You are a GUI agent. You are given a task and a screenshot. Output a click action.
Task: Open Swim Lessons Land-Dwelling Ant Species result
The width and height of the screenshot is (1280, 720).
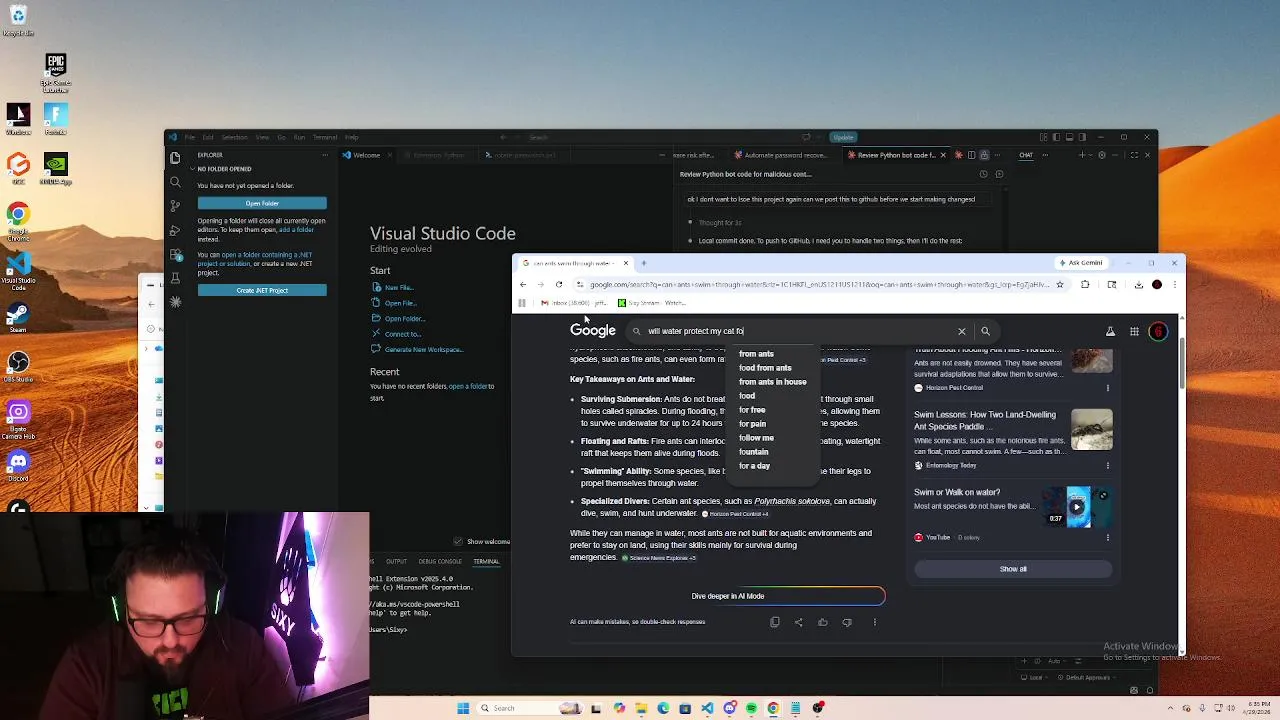[x=984, y=420]
